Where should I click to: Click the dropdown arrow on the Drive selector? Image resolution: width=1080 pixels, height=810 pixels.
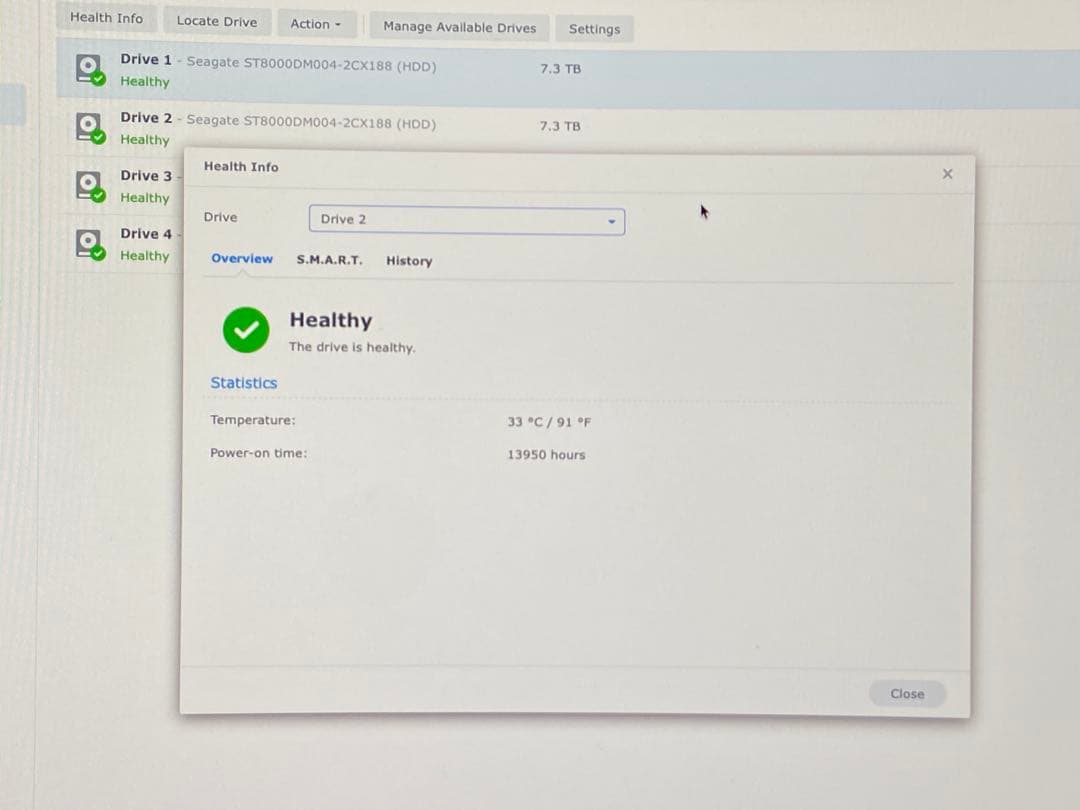[x=612, y=219]
